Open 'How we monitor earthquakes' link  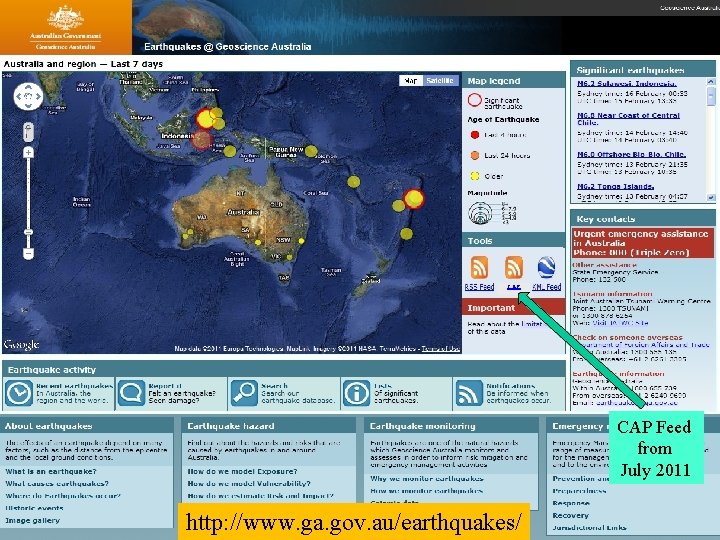(427, 491)
